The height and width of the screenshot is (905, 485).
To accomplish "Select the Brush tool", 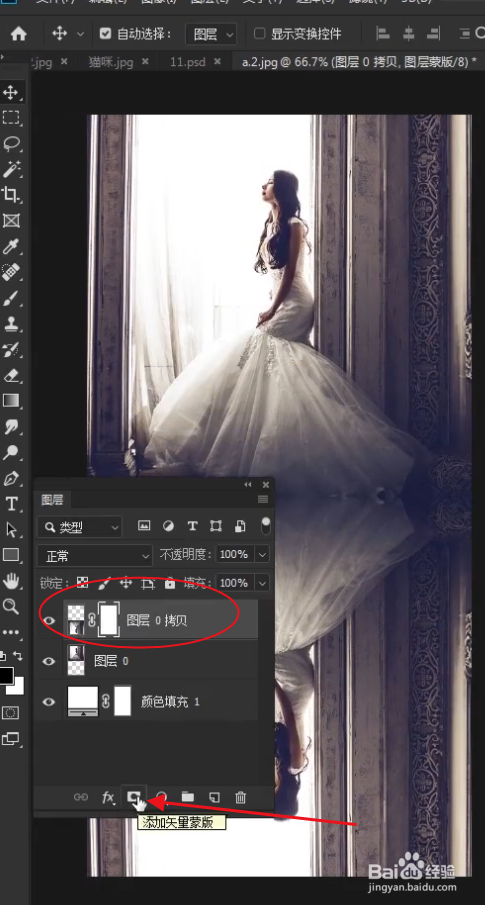I will 10,298.
